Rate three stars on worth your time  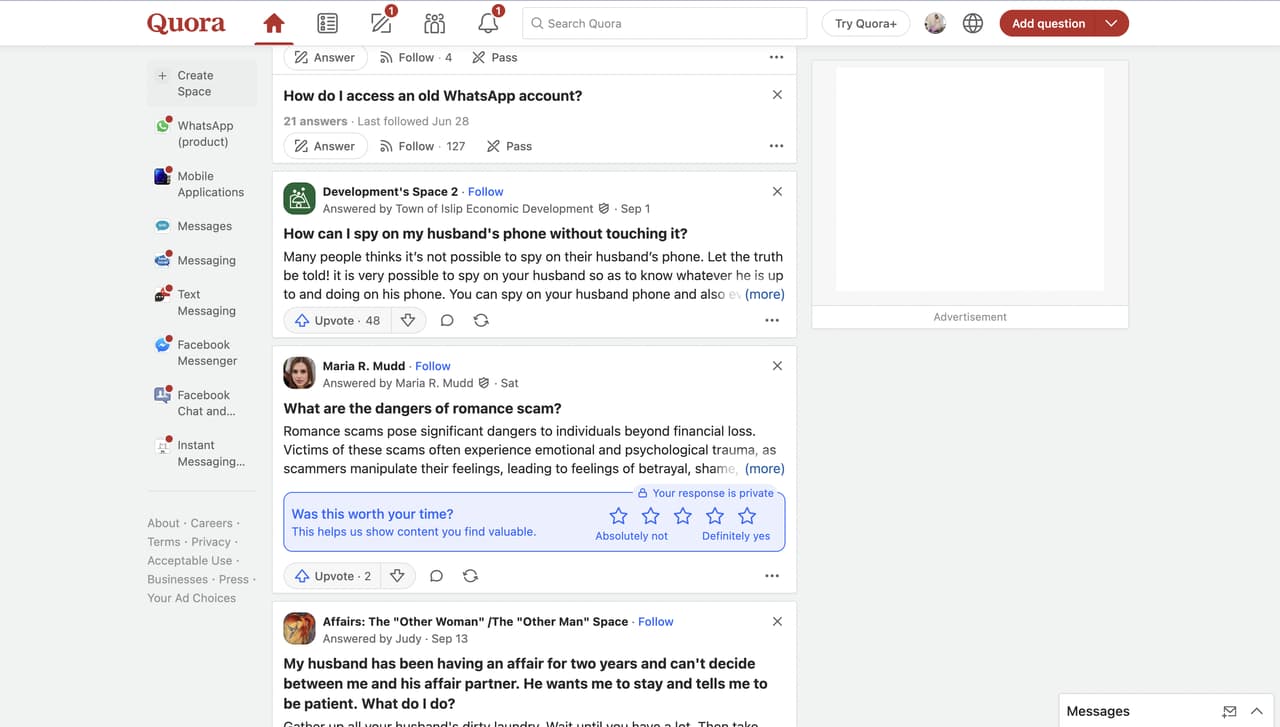(683, 516)
